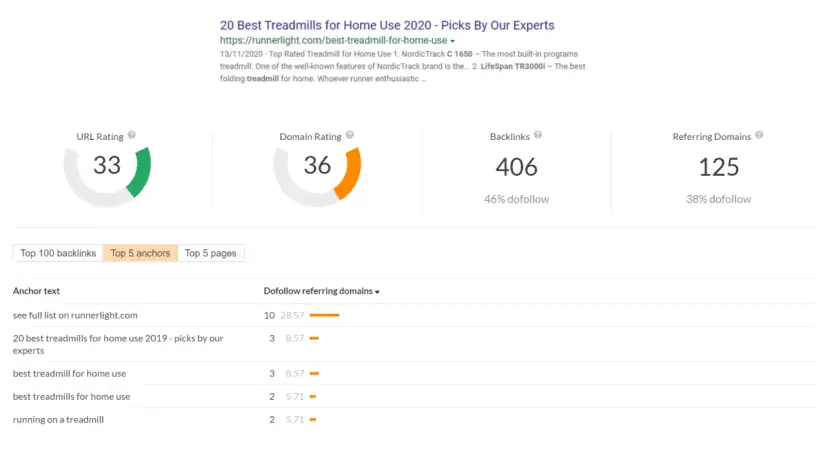Click the orange bar for 28.57 percent

click(324, 315)
